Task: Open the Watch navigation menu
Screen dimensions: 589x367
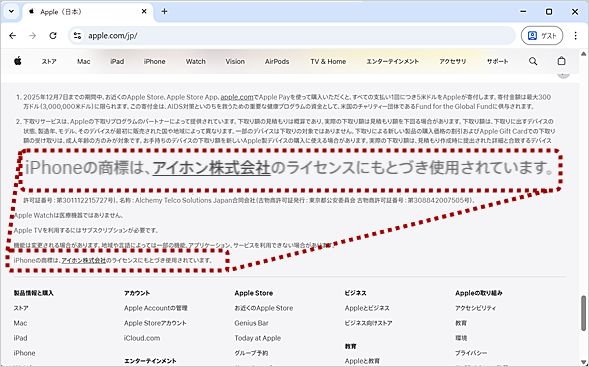Action: coord(195,62)
